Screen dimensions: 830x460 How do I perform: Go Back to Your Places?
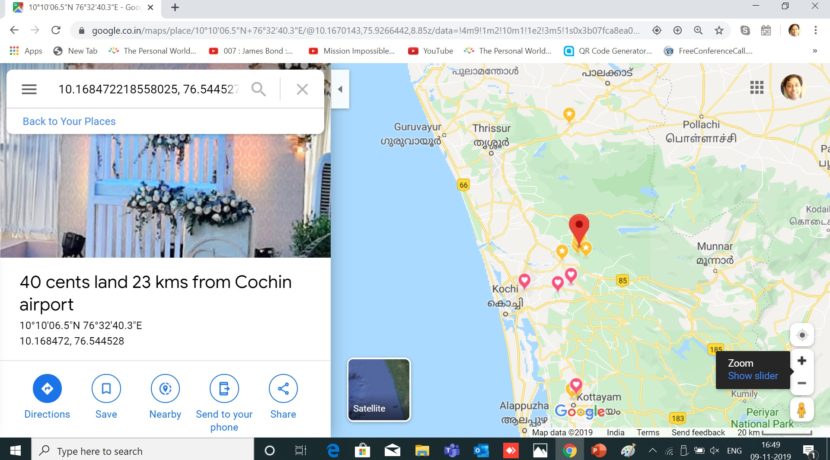pyautogui.click(x=69, y=121)
